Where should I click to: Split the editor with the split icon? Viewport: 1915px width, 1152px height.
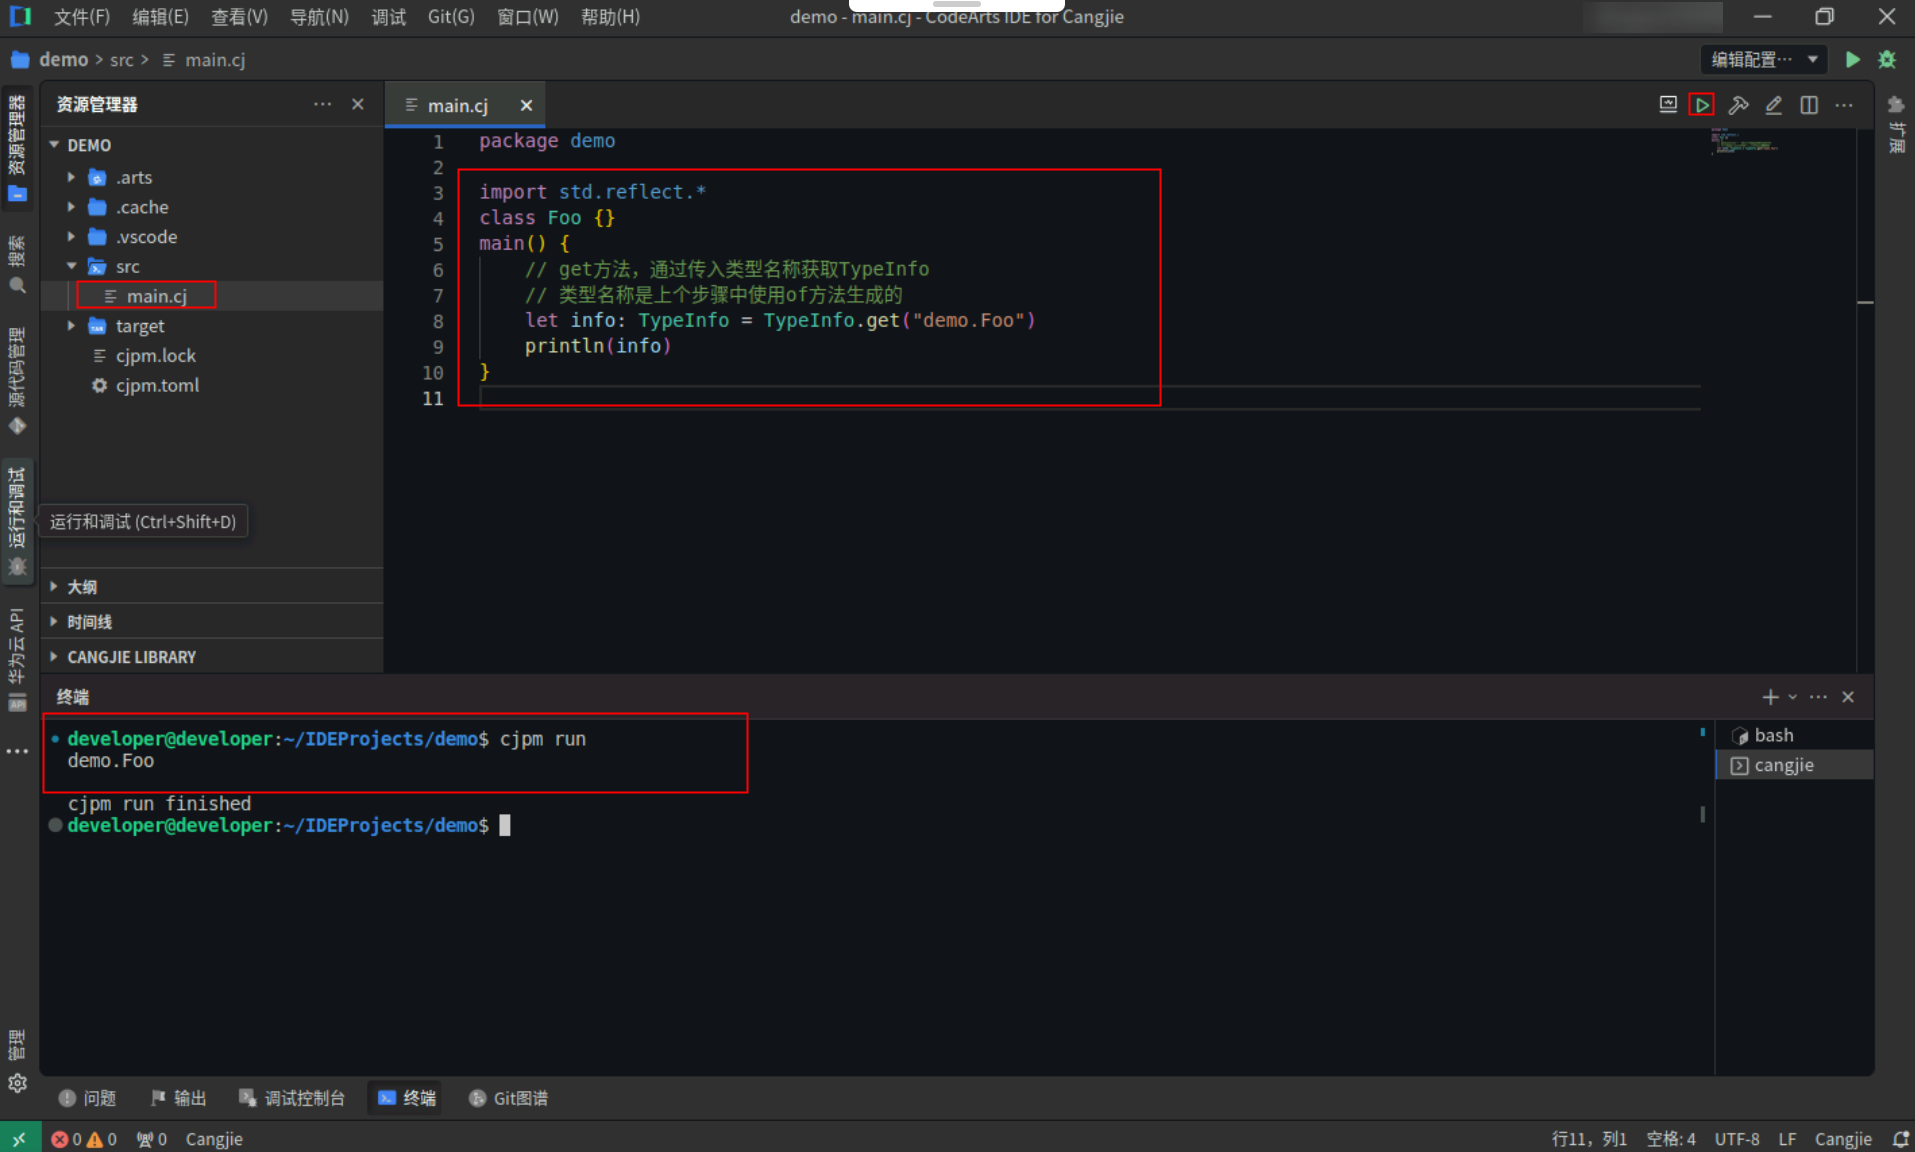[x=1809, y=105]
